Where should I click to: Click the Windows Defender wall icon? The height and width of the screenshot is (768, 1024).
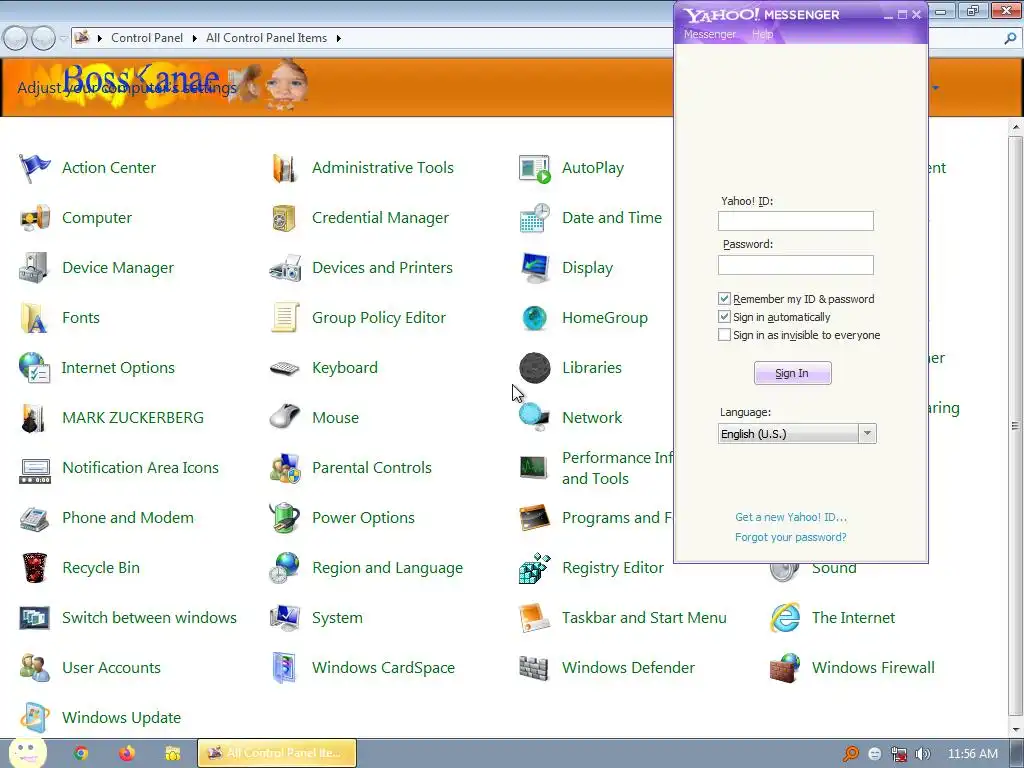(x=534, y=668)
